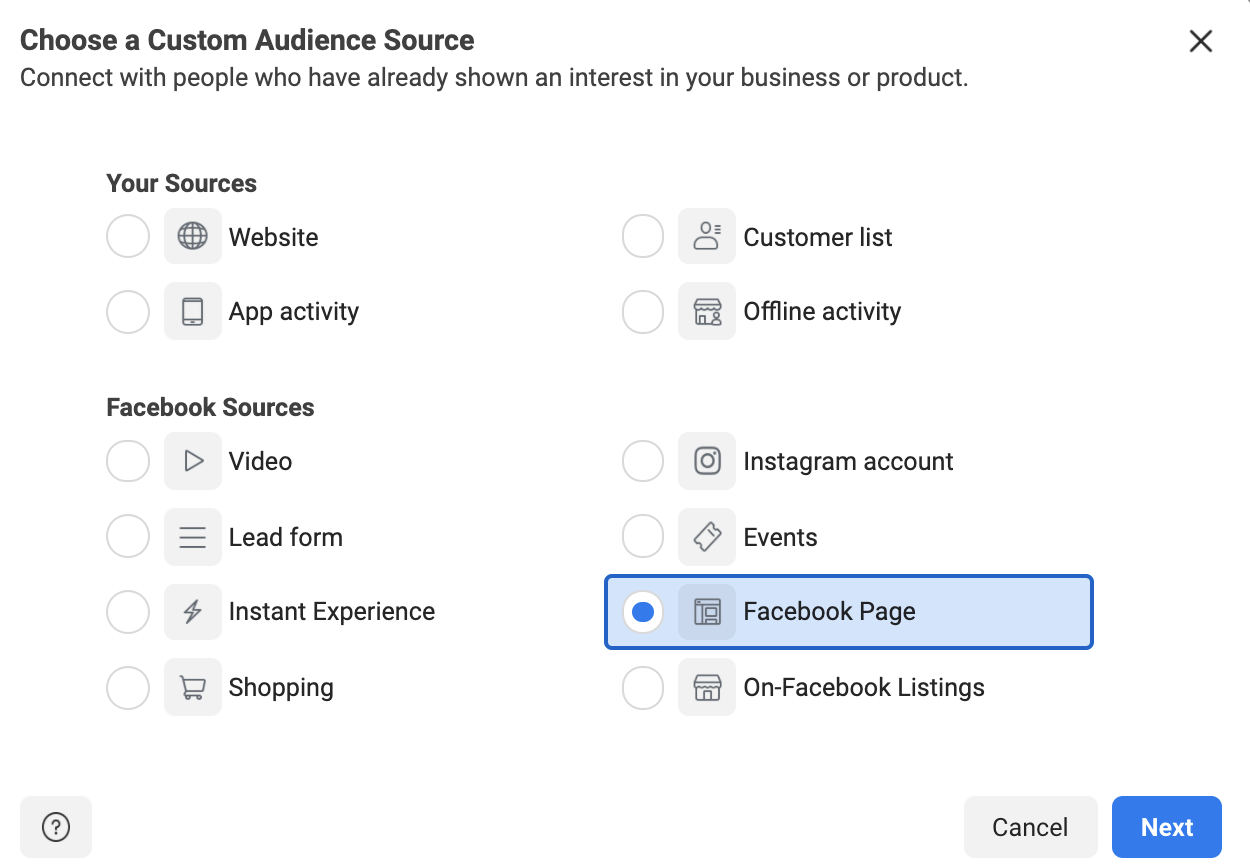Select the Facebook Page radio button

pyautogui.click(x=643, y=611)
